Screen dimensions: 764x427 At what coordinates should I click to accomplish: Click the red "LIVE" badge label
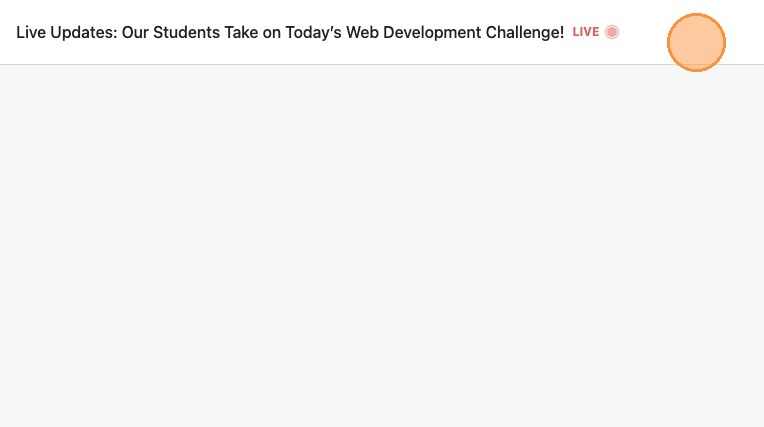[x=586, y=32]
